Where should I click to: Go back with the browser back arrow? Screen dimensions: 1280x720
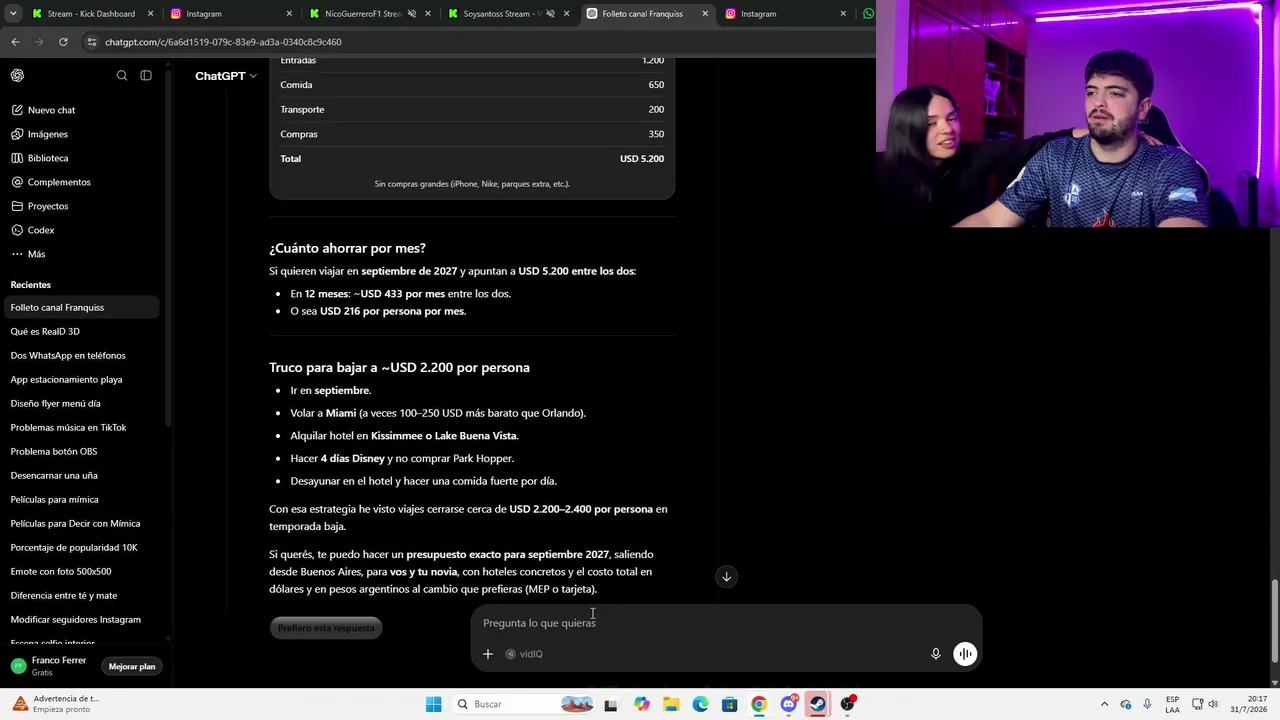(15, 42)
